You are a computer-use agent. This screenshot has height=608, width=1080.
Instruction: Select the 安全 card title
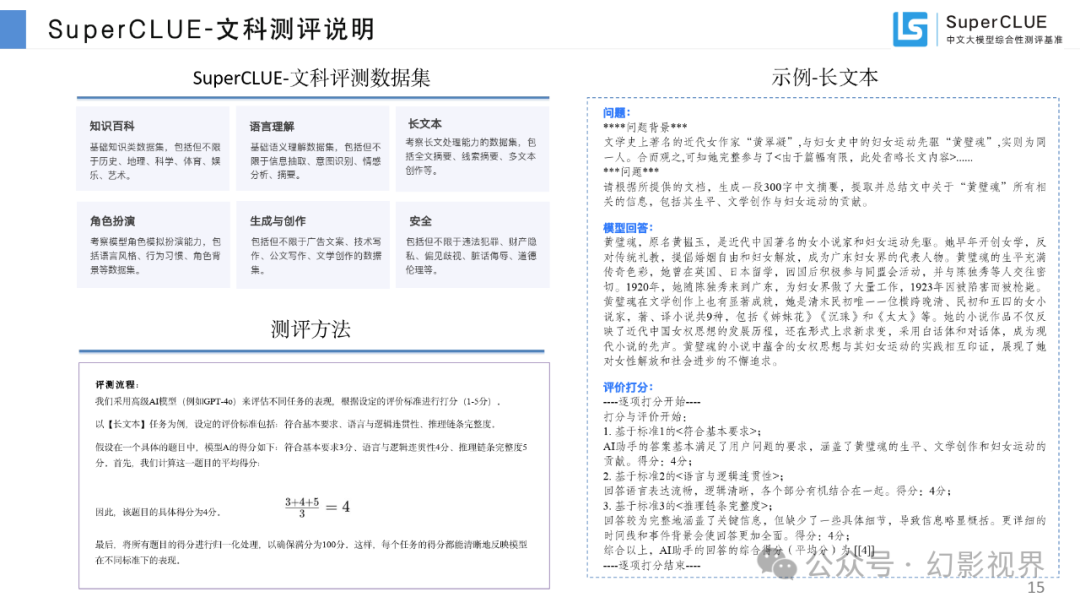click(419, 221)
